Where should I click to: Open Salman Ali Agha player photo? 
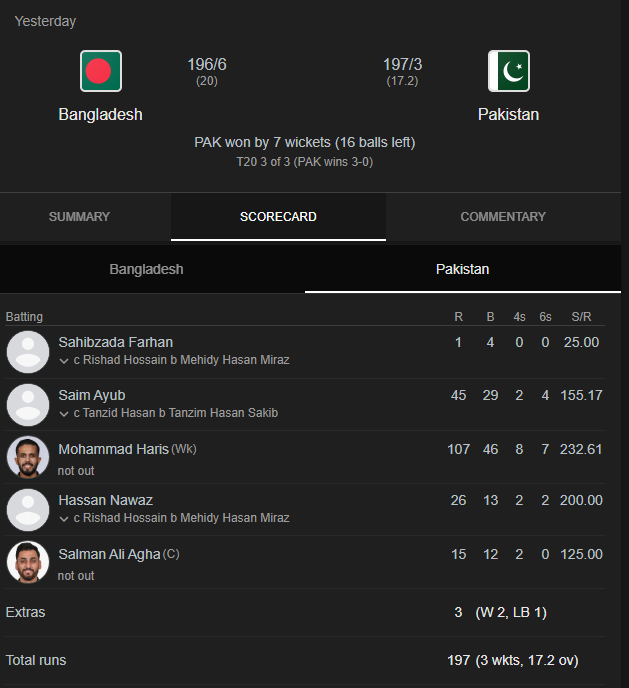[28, 562]
